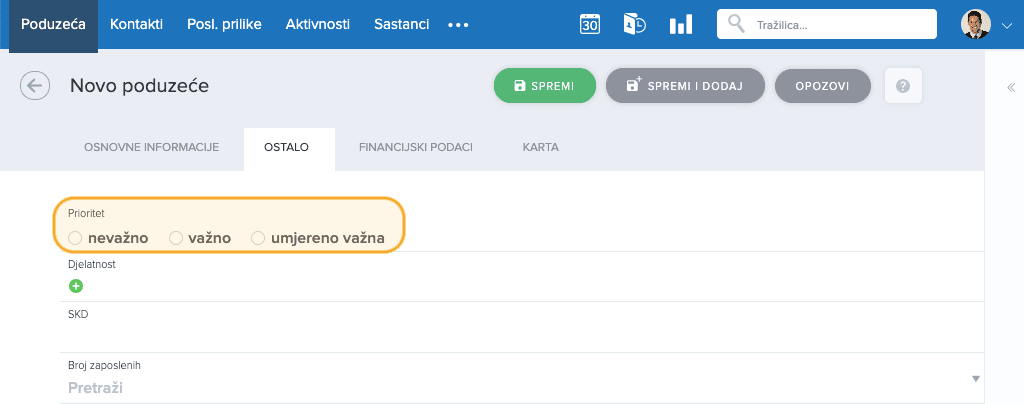The height and width of the screenshot is (404, 1024).
Task: Switch to Osnovne informacije tab
Action: [152, 147]
